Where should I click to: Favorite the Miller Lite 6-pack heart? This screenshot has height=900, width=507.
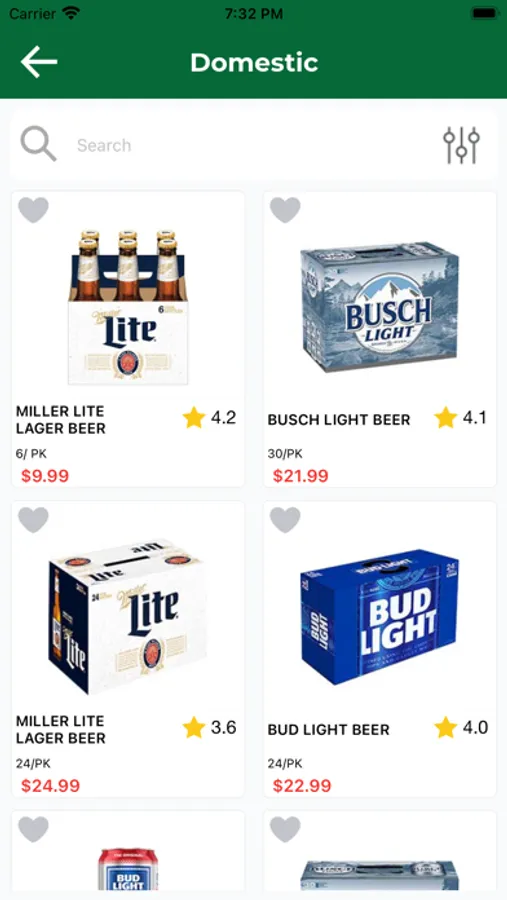tap(33, 210)
